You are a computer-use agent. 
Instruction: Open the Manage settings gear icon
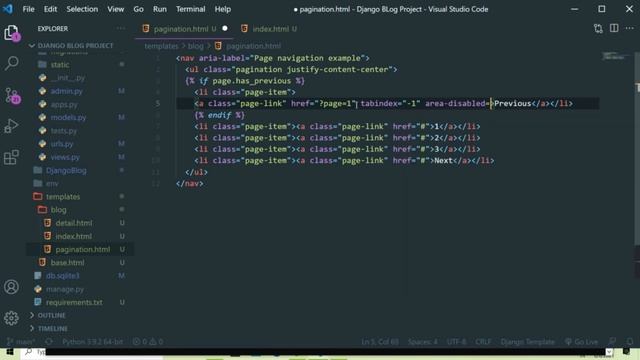point(11,318)
